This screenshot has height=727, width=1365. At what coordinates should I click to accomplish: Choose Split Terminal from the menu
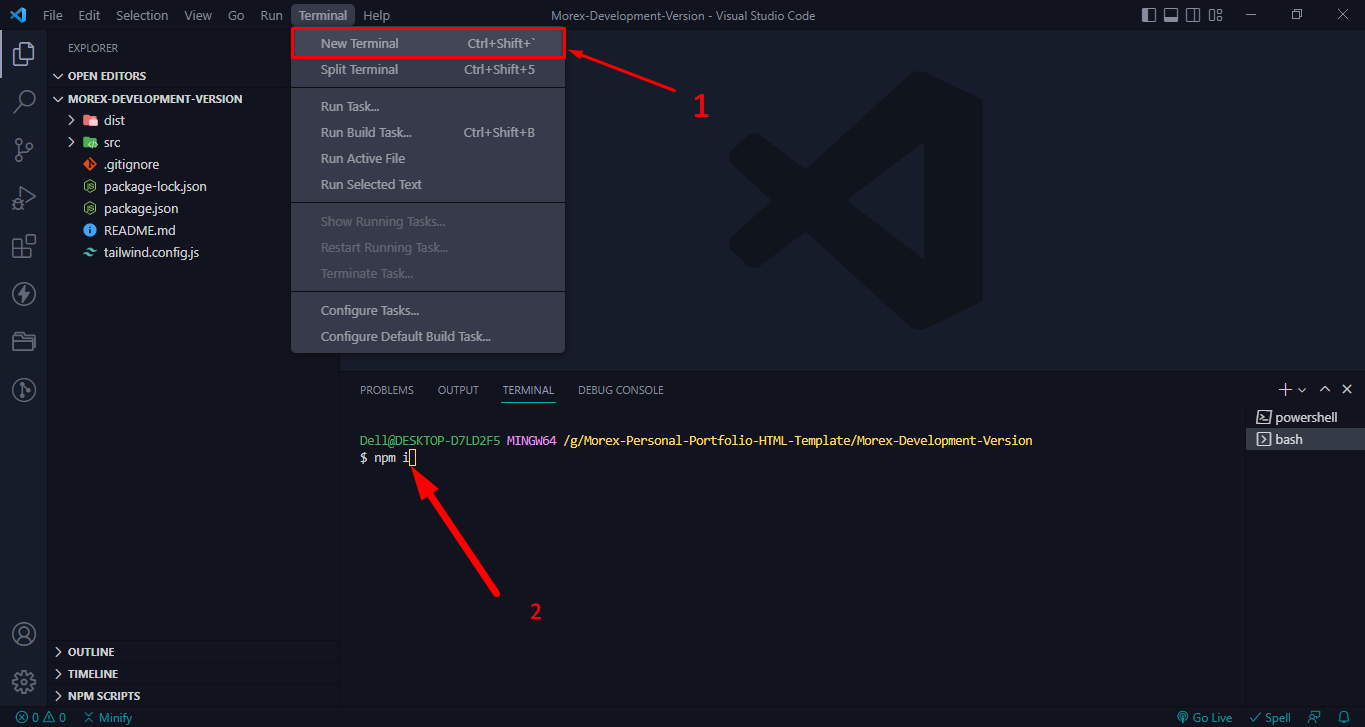point(428,69)
